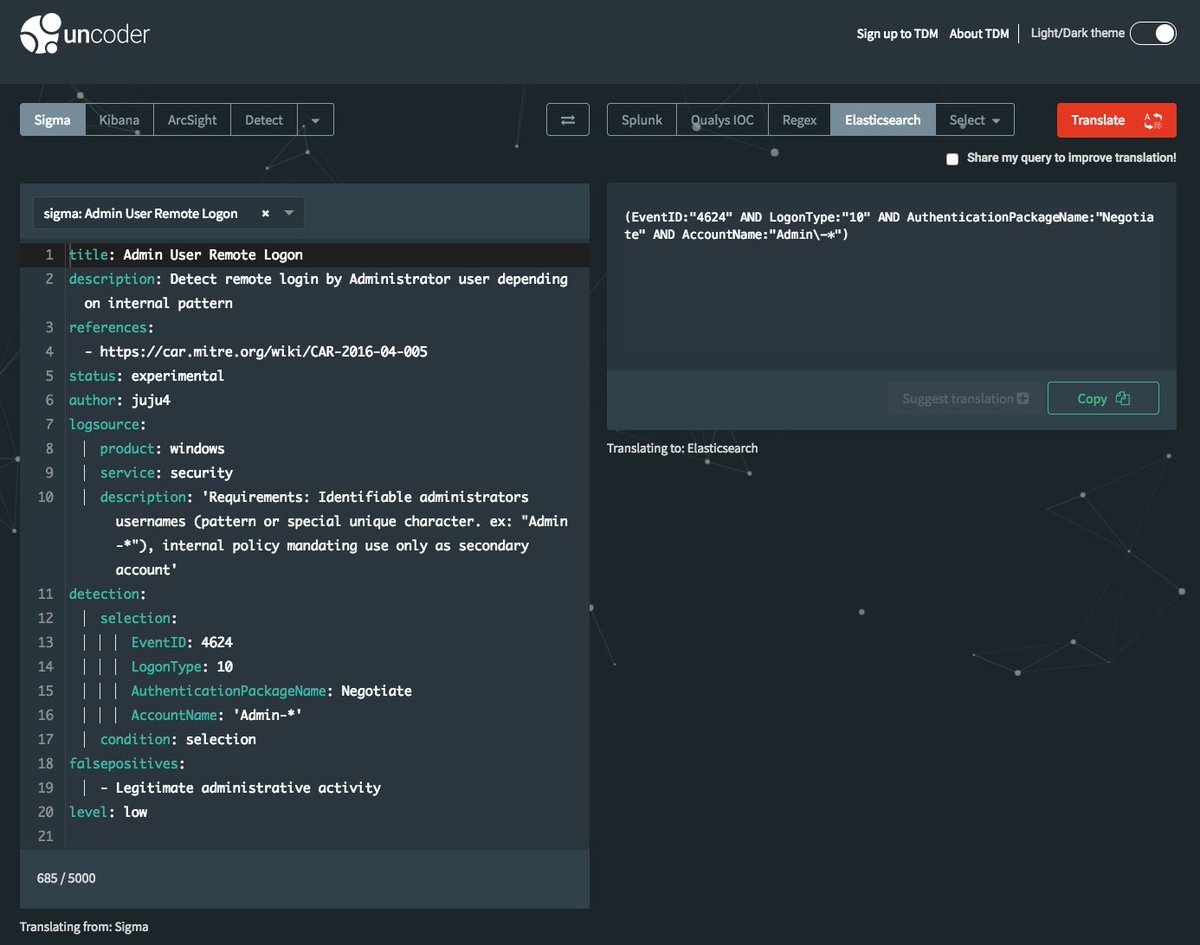Click the AccountName 'Admin-*' line
This screenshot has width=1200, height=945.
click(x=217, y=715)
